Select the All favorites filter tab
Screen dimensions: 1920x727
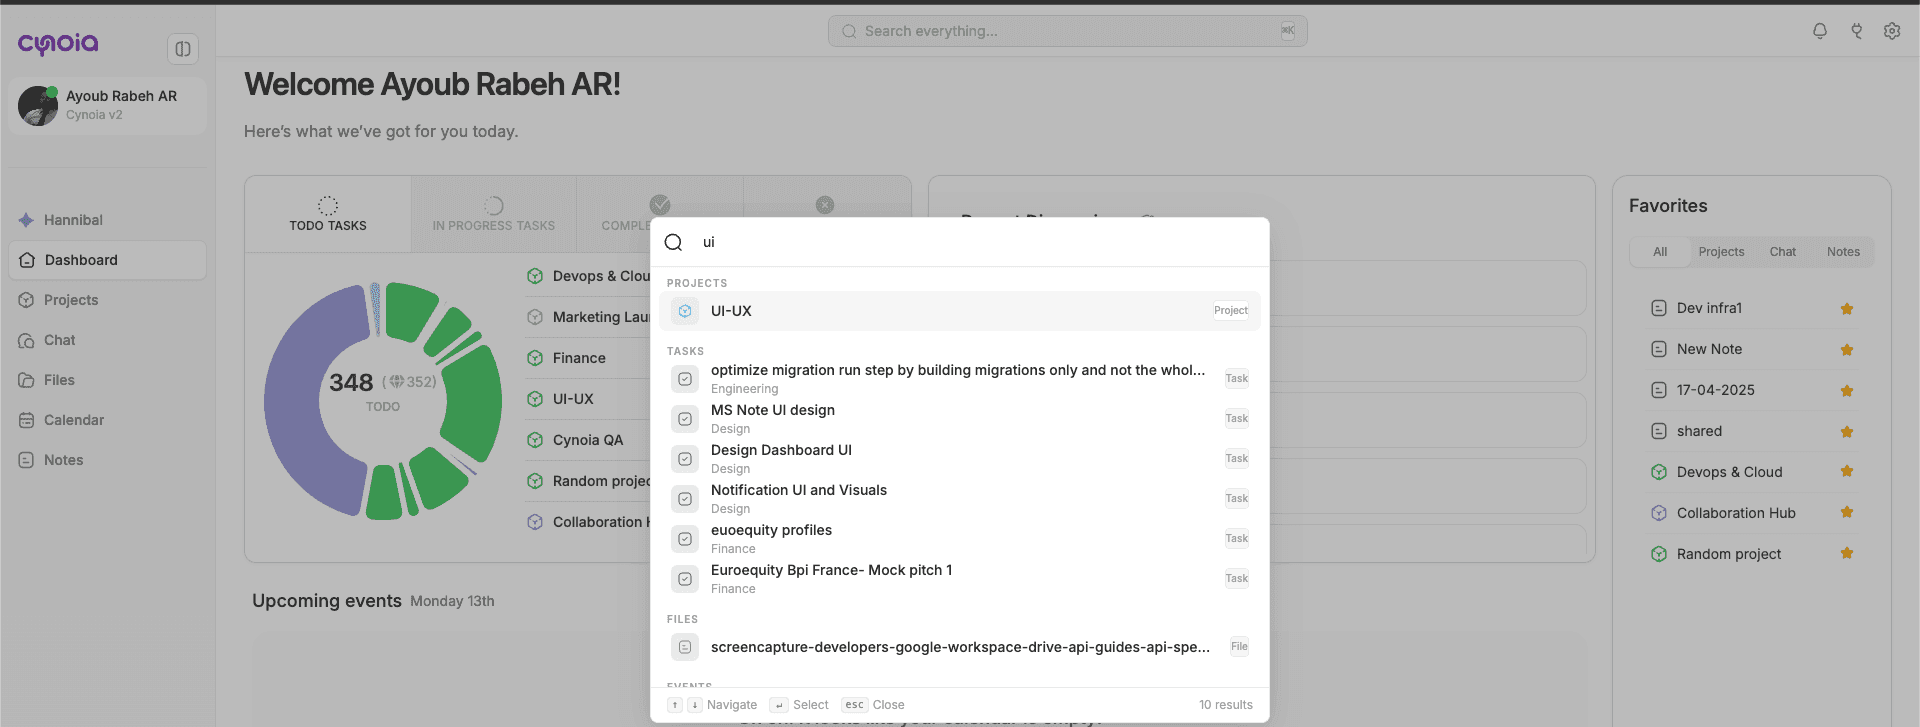1660,252
